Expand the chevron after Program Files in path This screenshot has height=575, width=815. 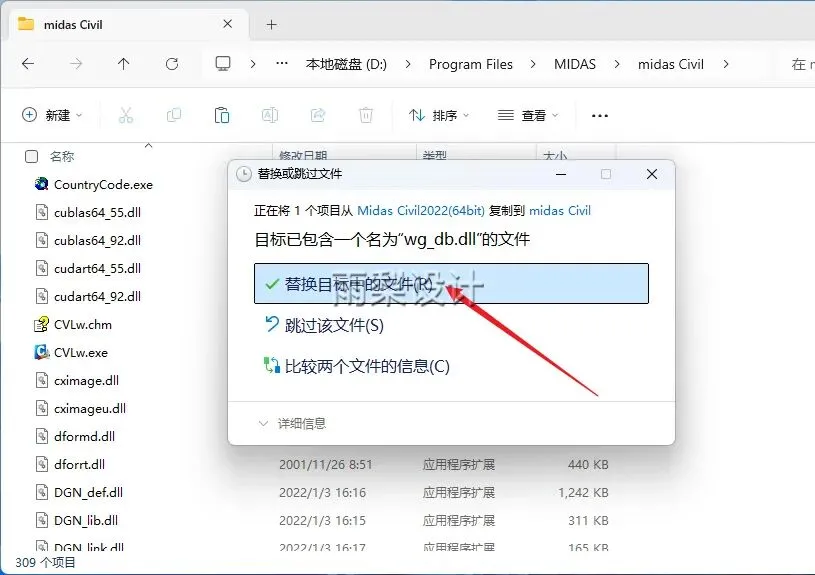click(x=533, y=64)
